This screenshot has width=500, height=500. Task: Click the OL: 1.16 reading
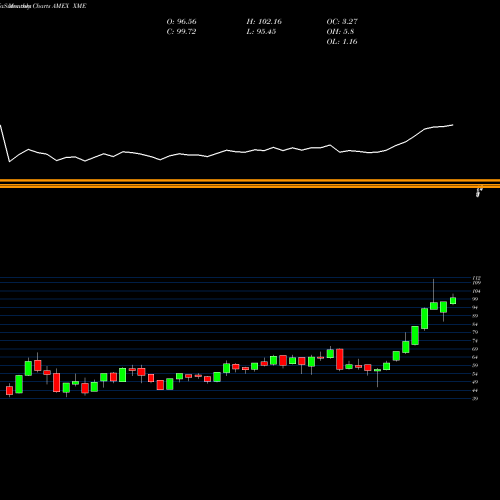point(342,42)
